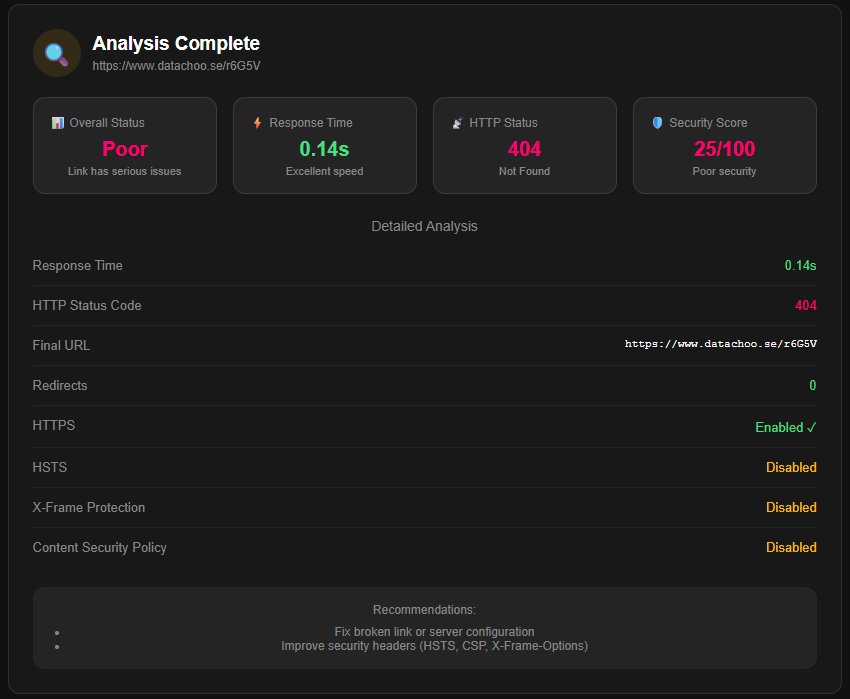Click the Final URL monospace value
Viewport: 850px width, 699px height.
(x=719, y=343)
